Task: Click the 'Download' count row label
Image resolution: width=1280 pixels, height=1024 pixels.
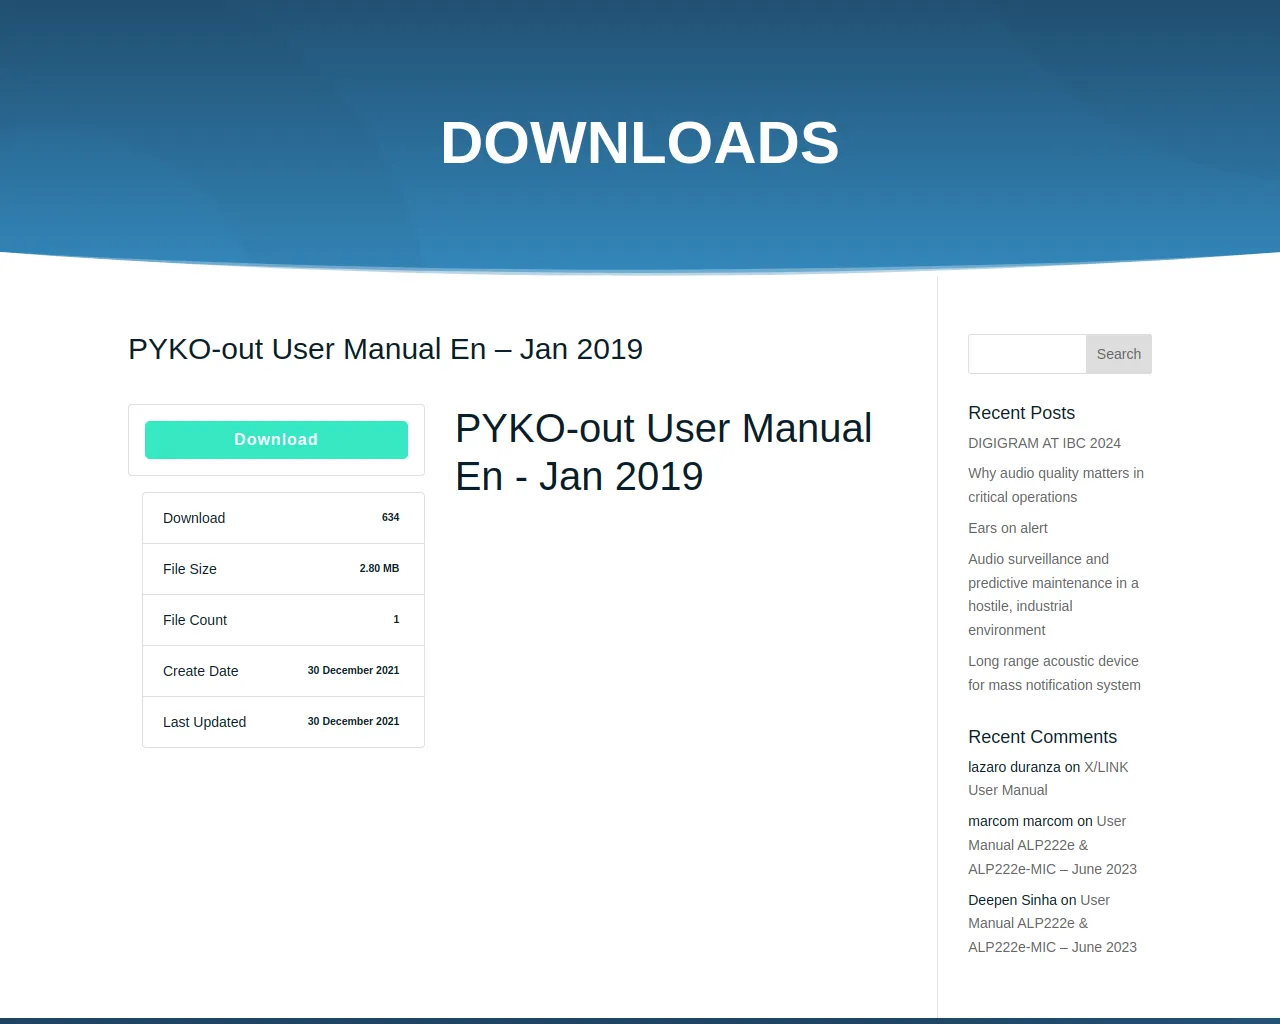Action: tap(194, 518)
